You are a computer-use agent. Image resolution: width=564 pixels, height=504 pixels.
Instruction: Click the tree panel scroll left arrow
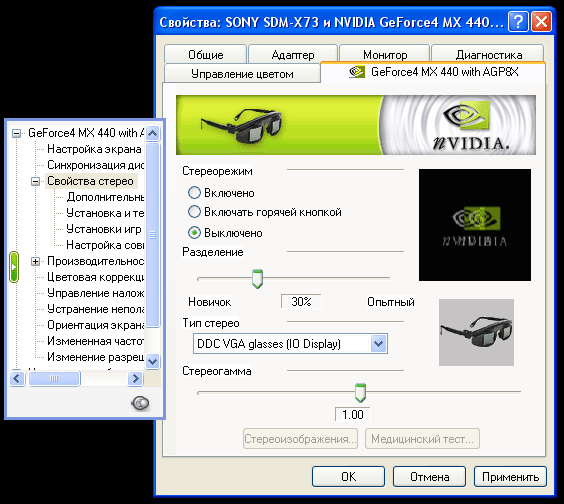click(17, 378)
